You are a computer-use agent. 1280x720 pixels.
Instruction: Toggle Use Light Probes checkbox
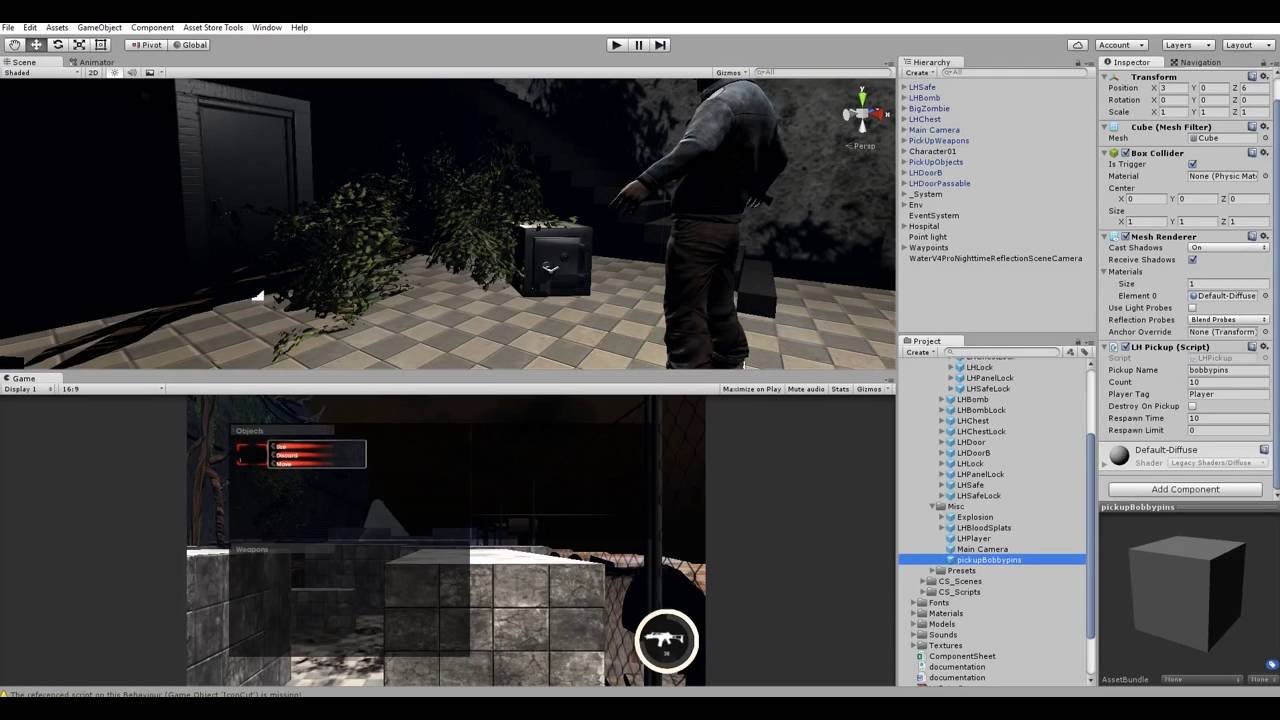click(x=1192, y=308)
